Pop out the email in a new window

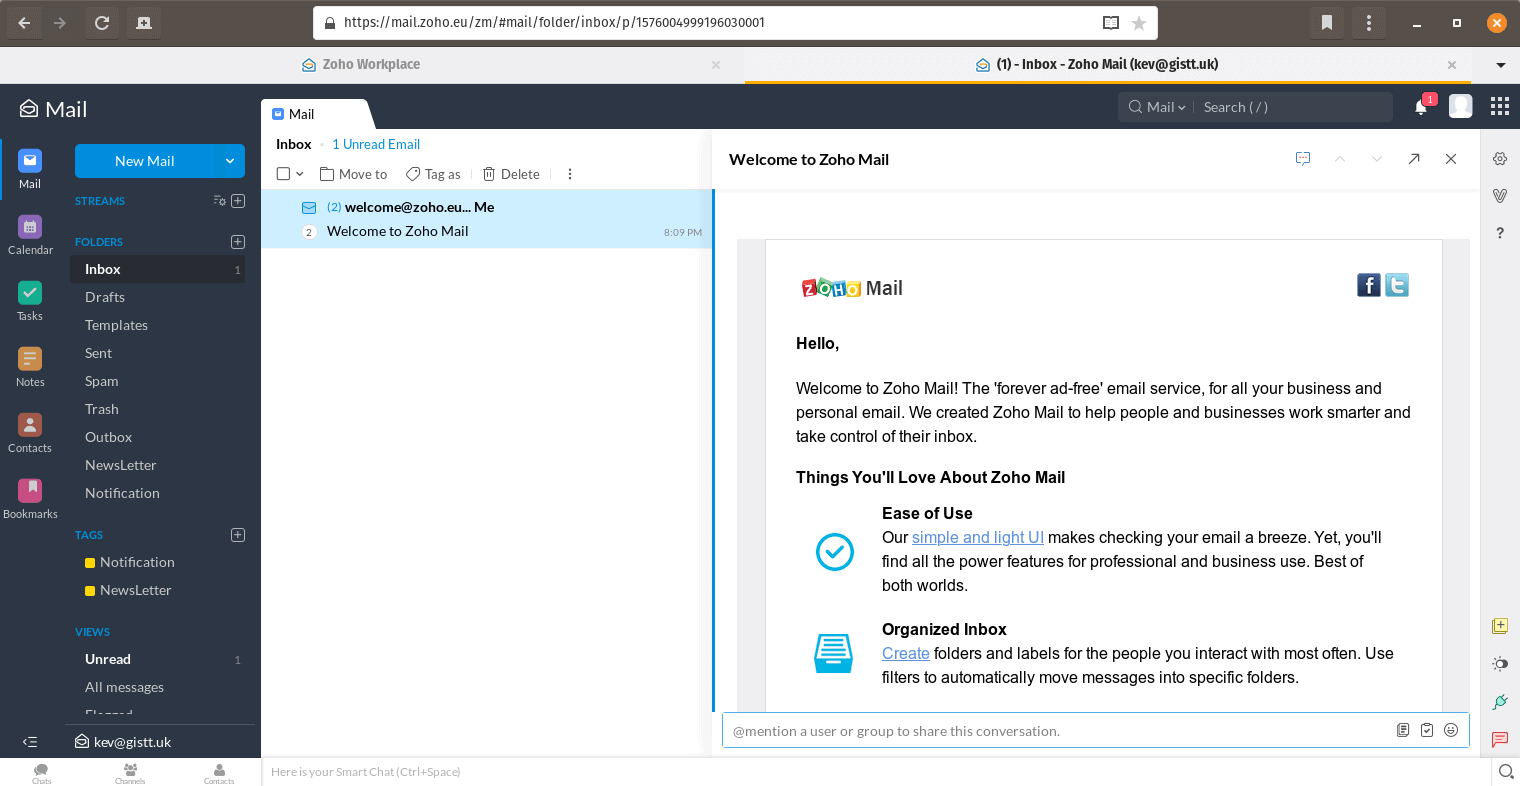tap(1414, 158)
